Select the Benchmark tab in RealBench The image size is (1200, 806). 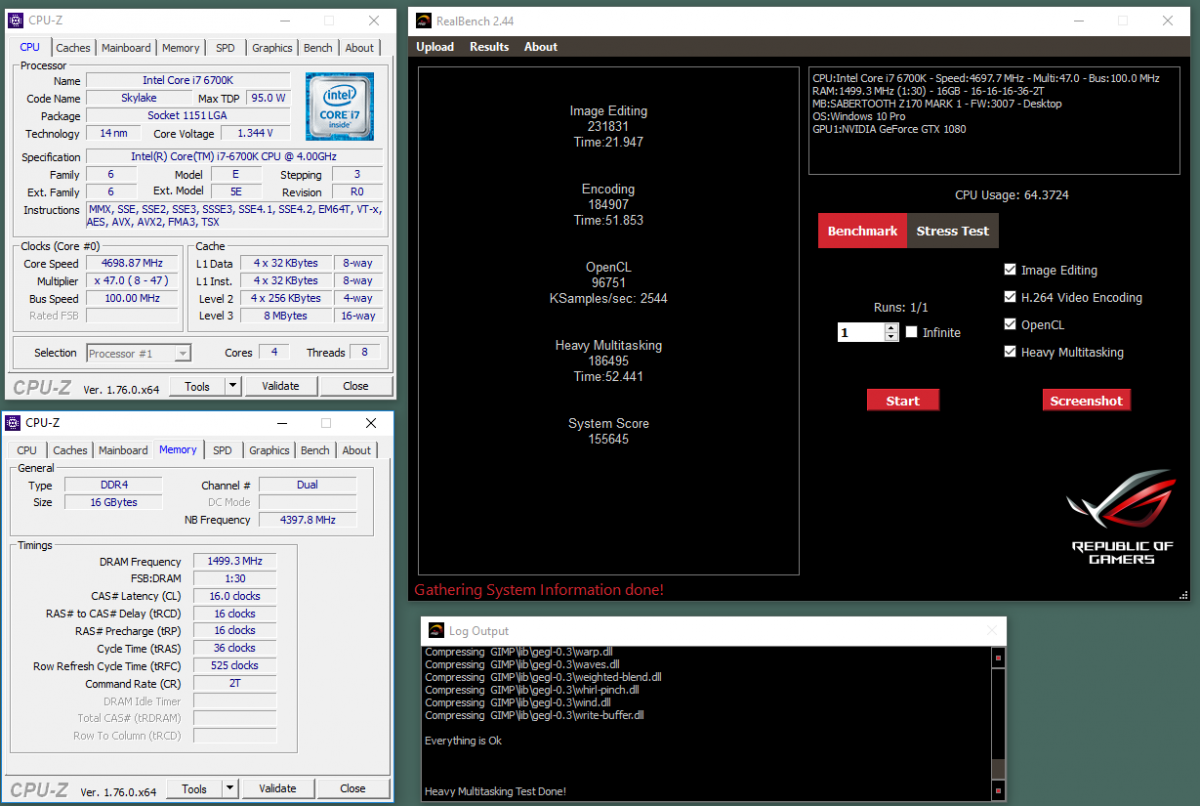point(862,231)
